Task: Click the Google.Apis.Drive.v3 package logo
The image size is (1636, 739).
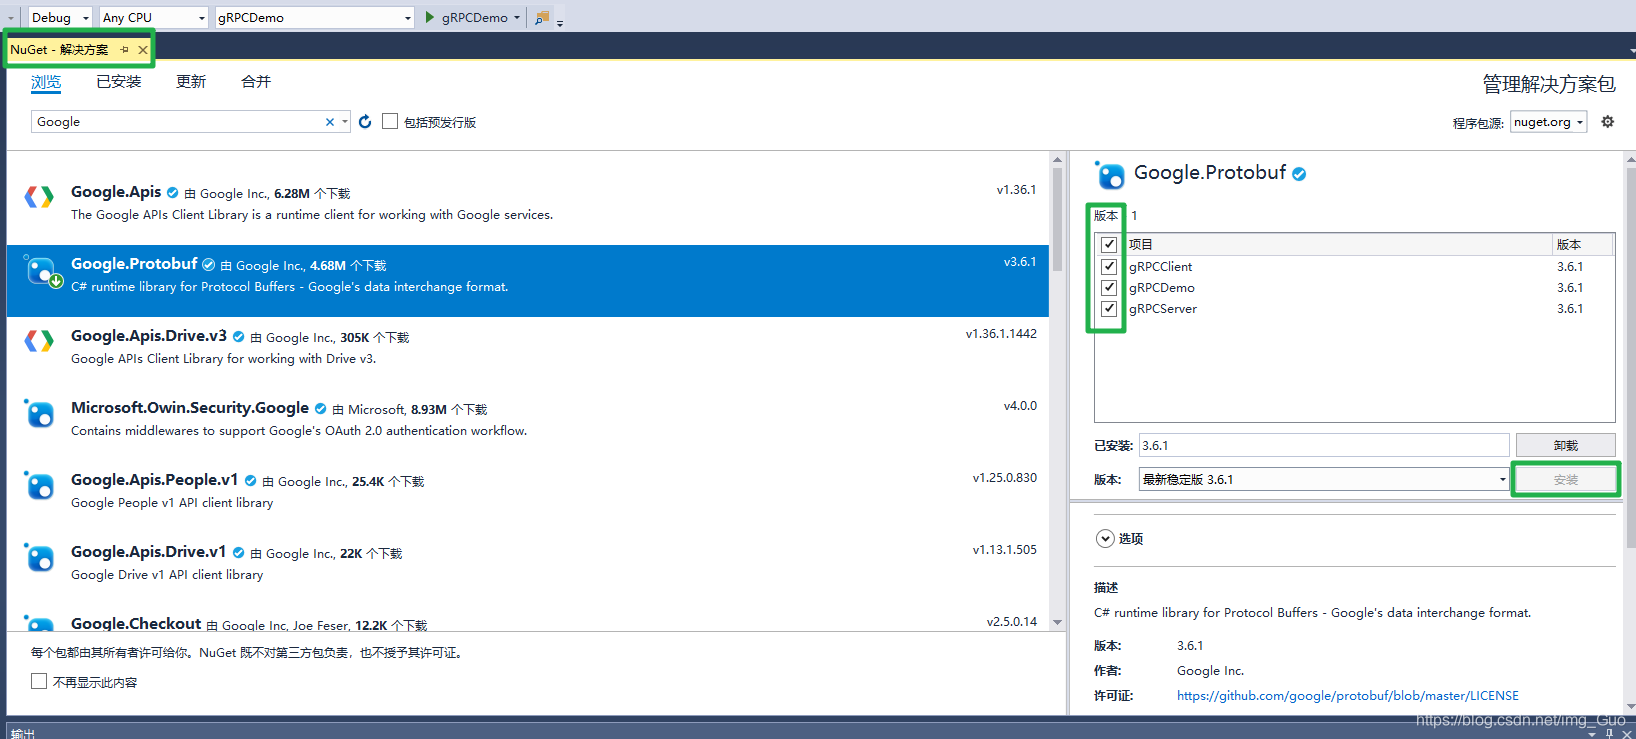Action: 39,341
